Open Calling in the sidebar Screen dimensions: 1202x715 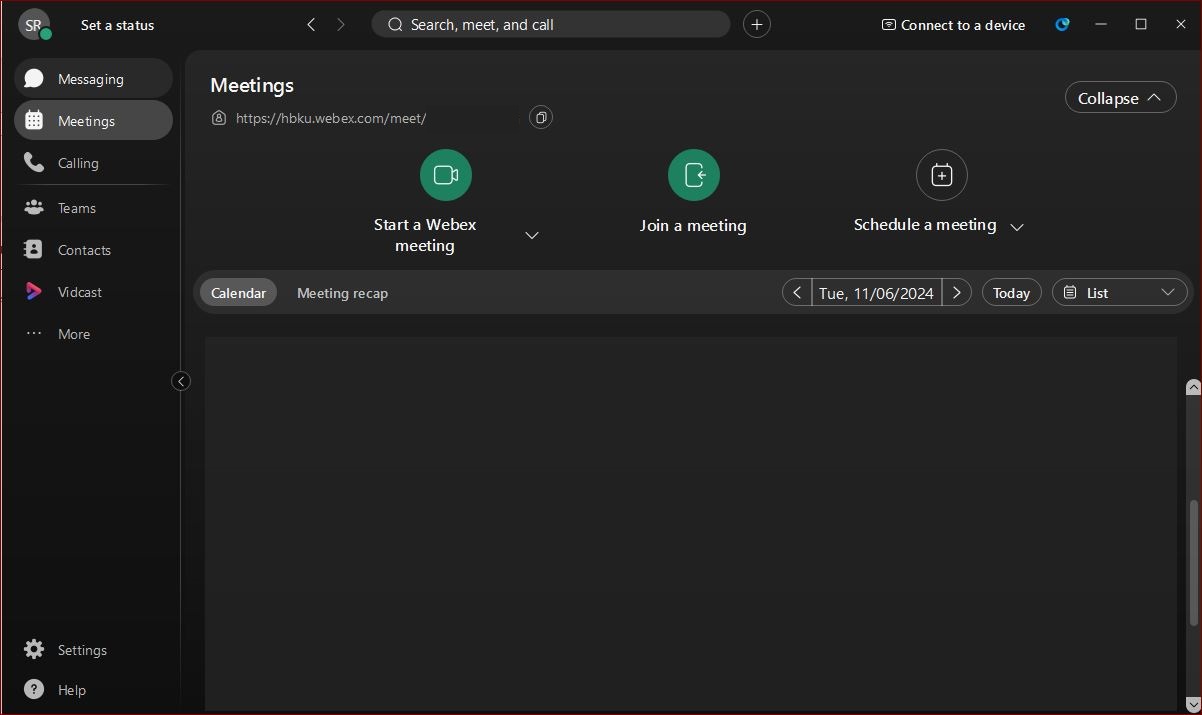[x=93, y=162]
